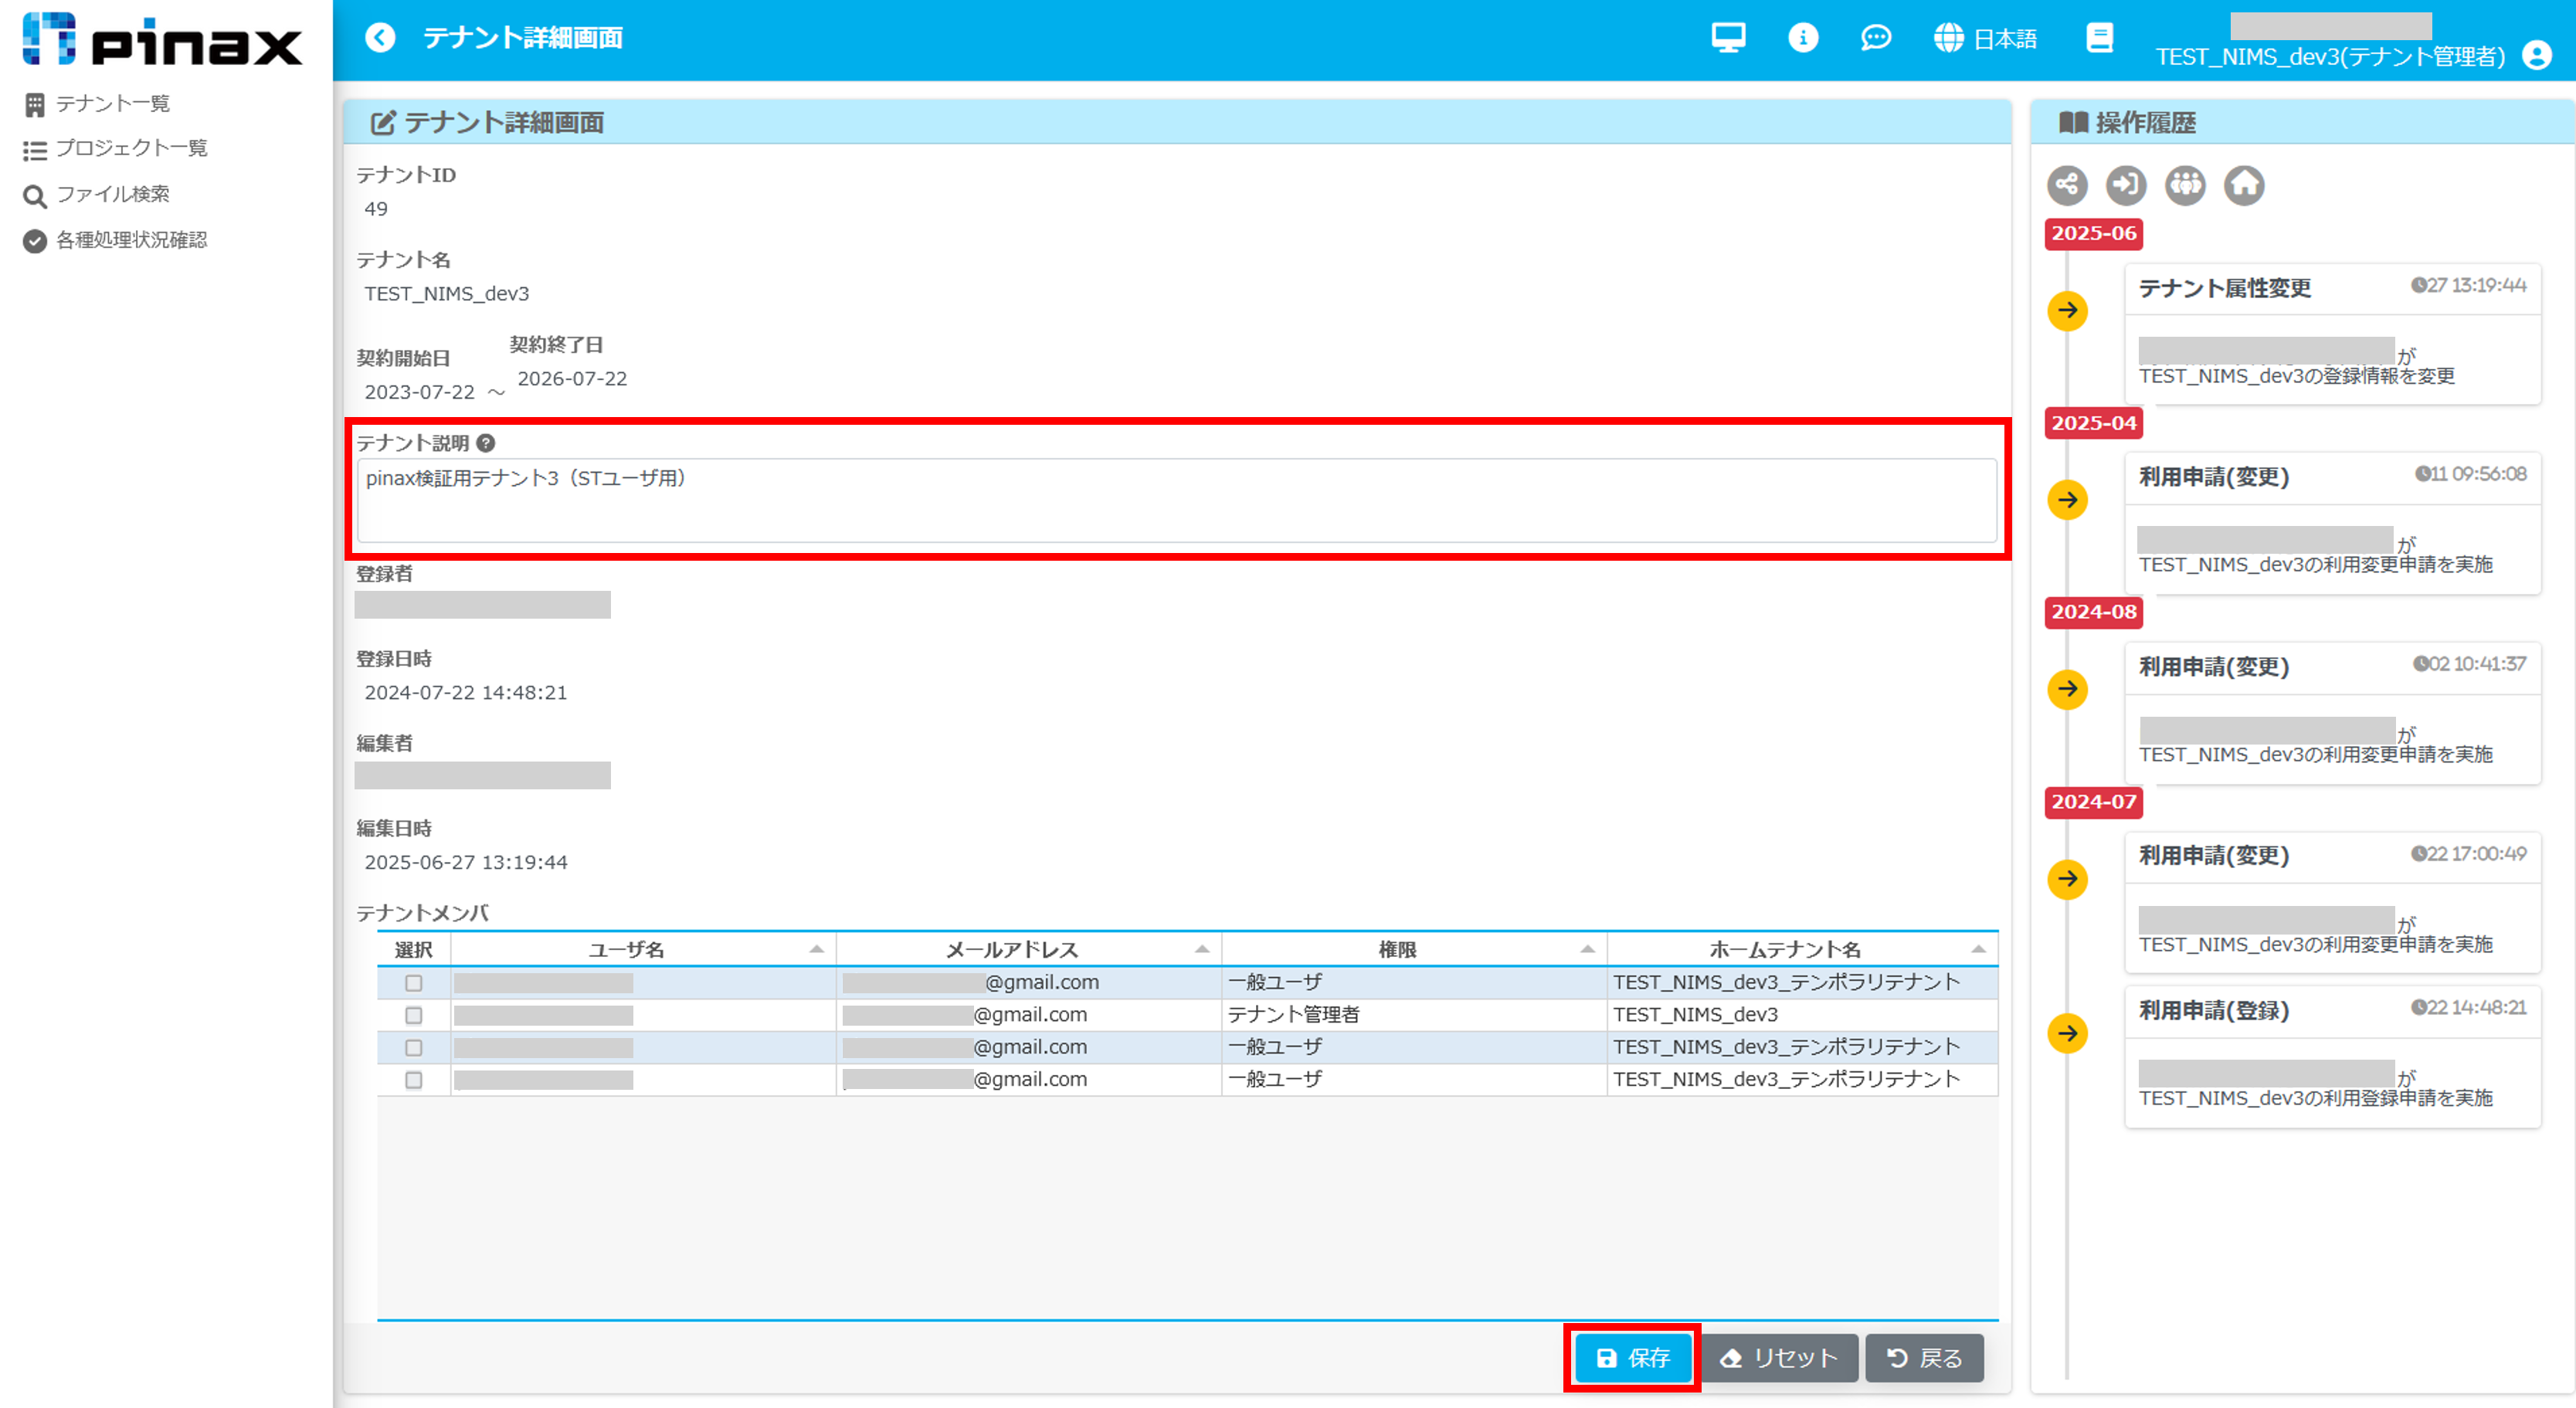Open the 日本語 language selector
Screen dimensions: 2576x1408
[x=1986, y=38]
